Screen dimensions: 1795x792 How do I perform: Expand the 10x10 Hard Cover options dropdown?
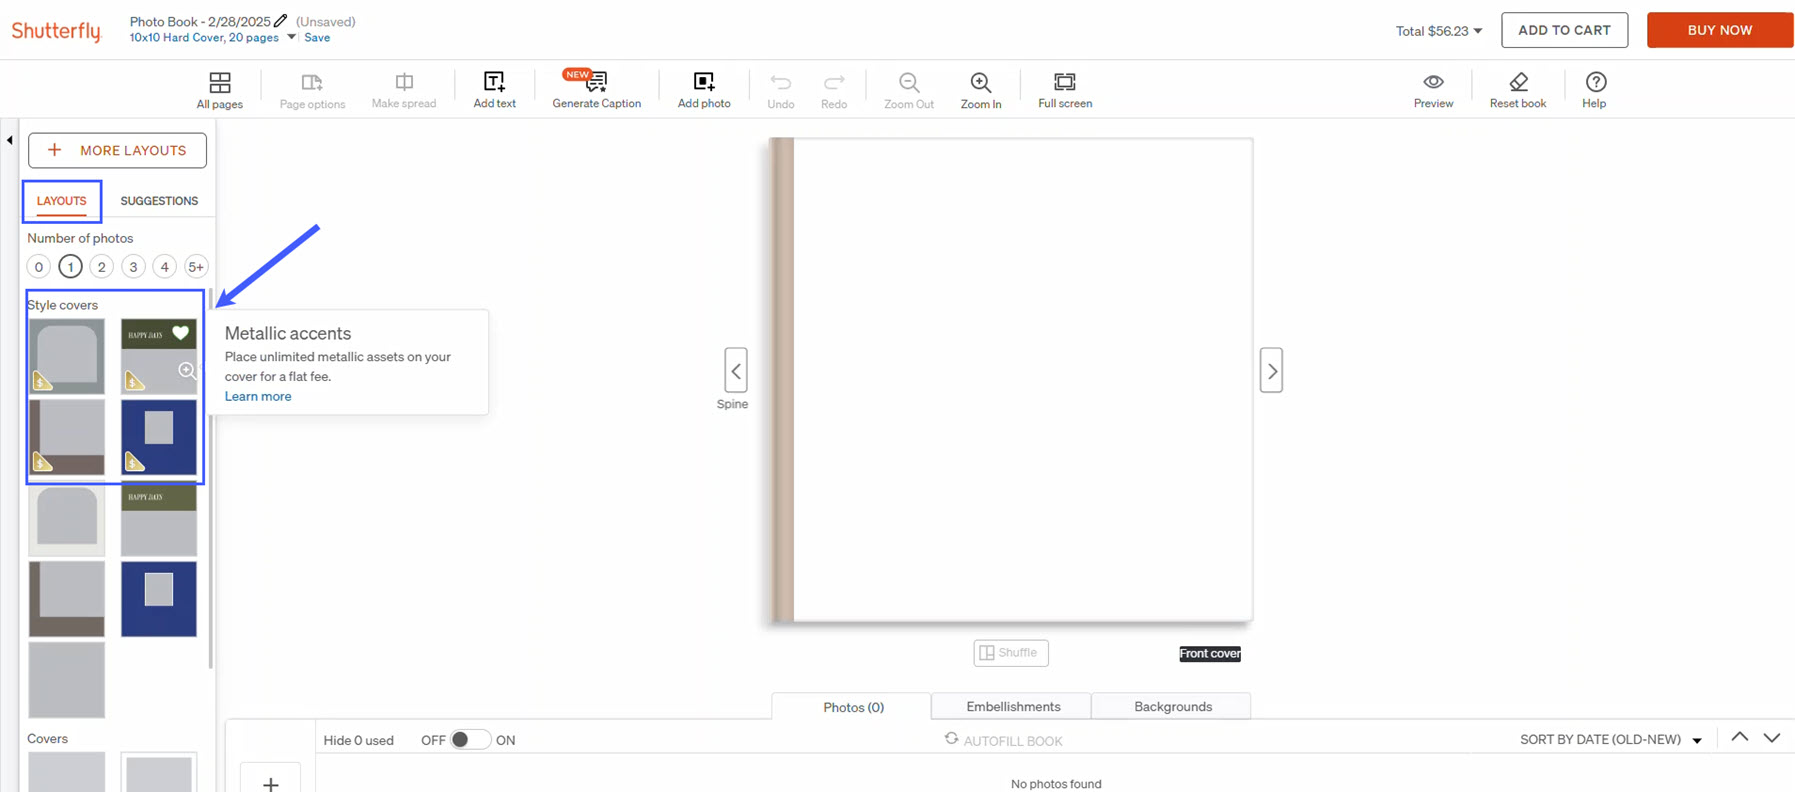pyautogui.click(x=292, y=38)
